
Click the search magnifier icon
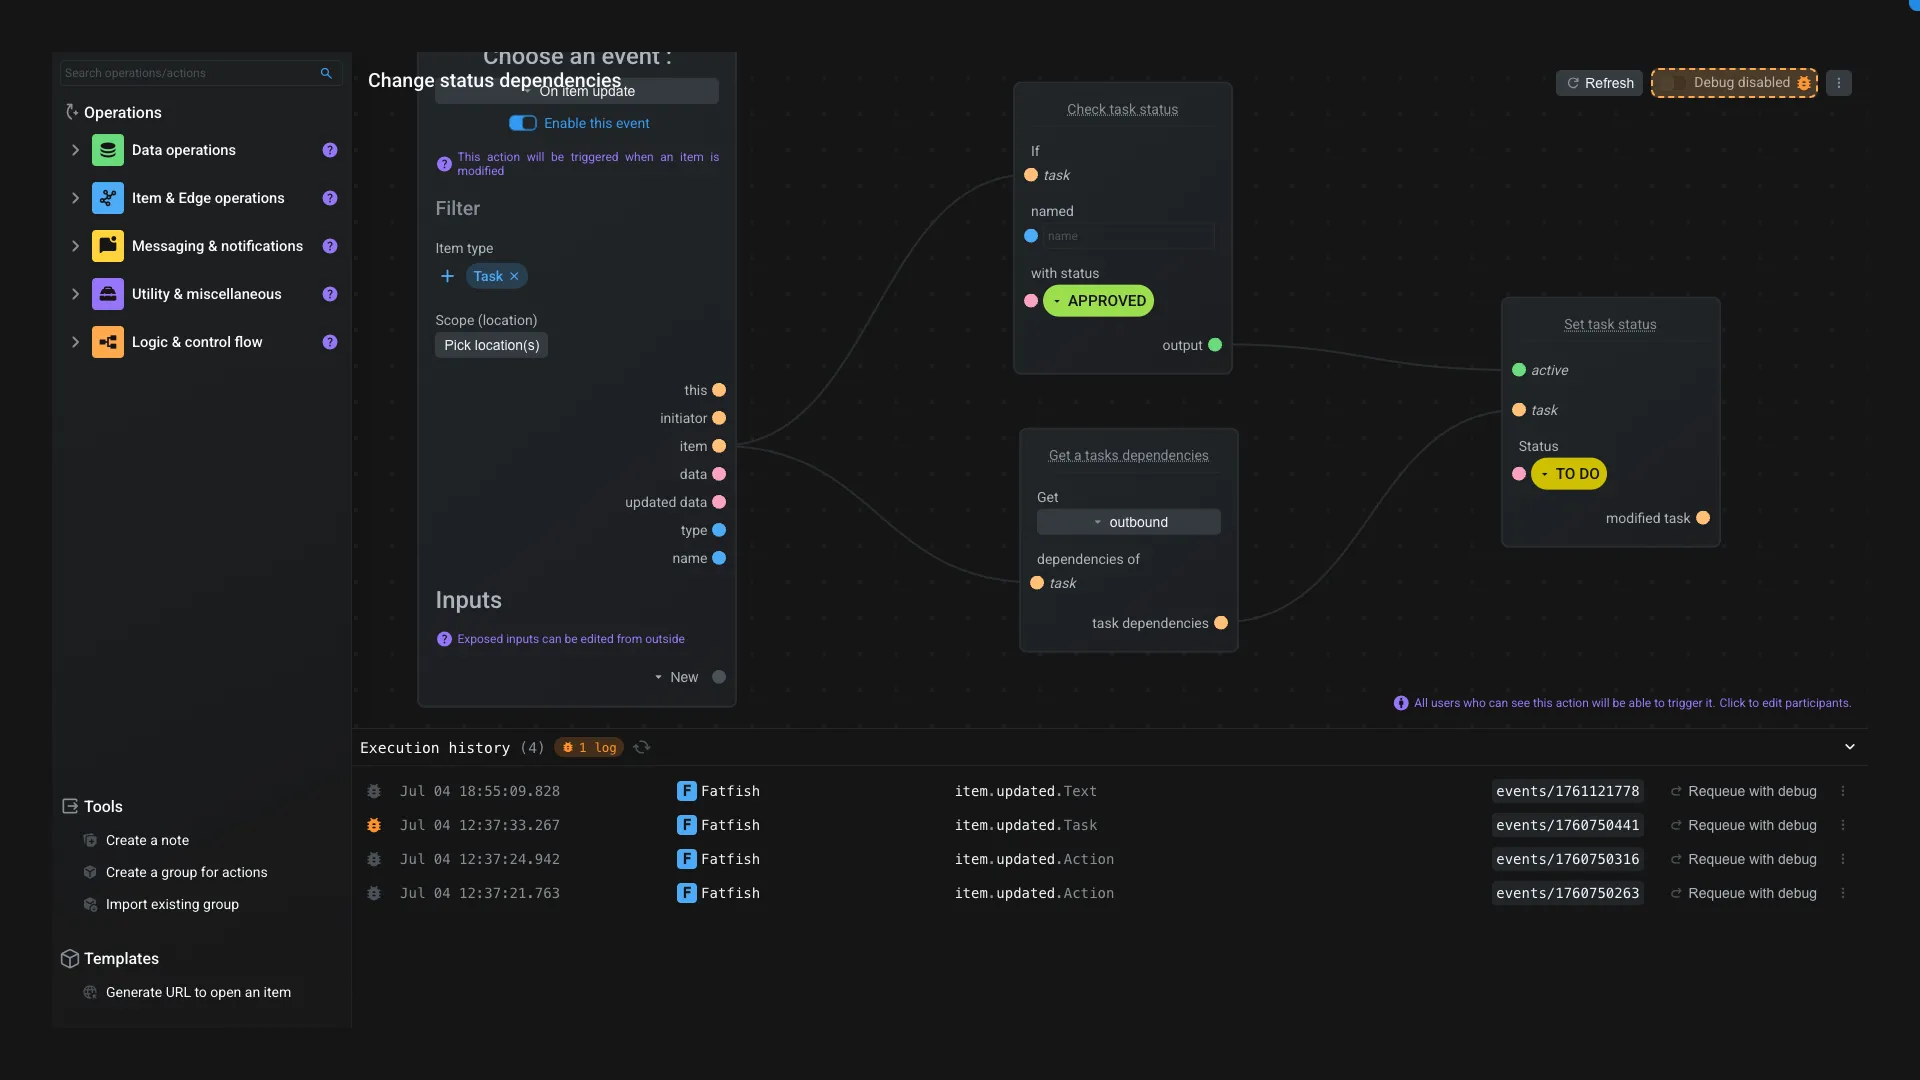[x=326, y=73]
